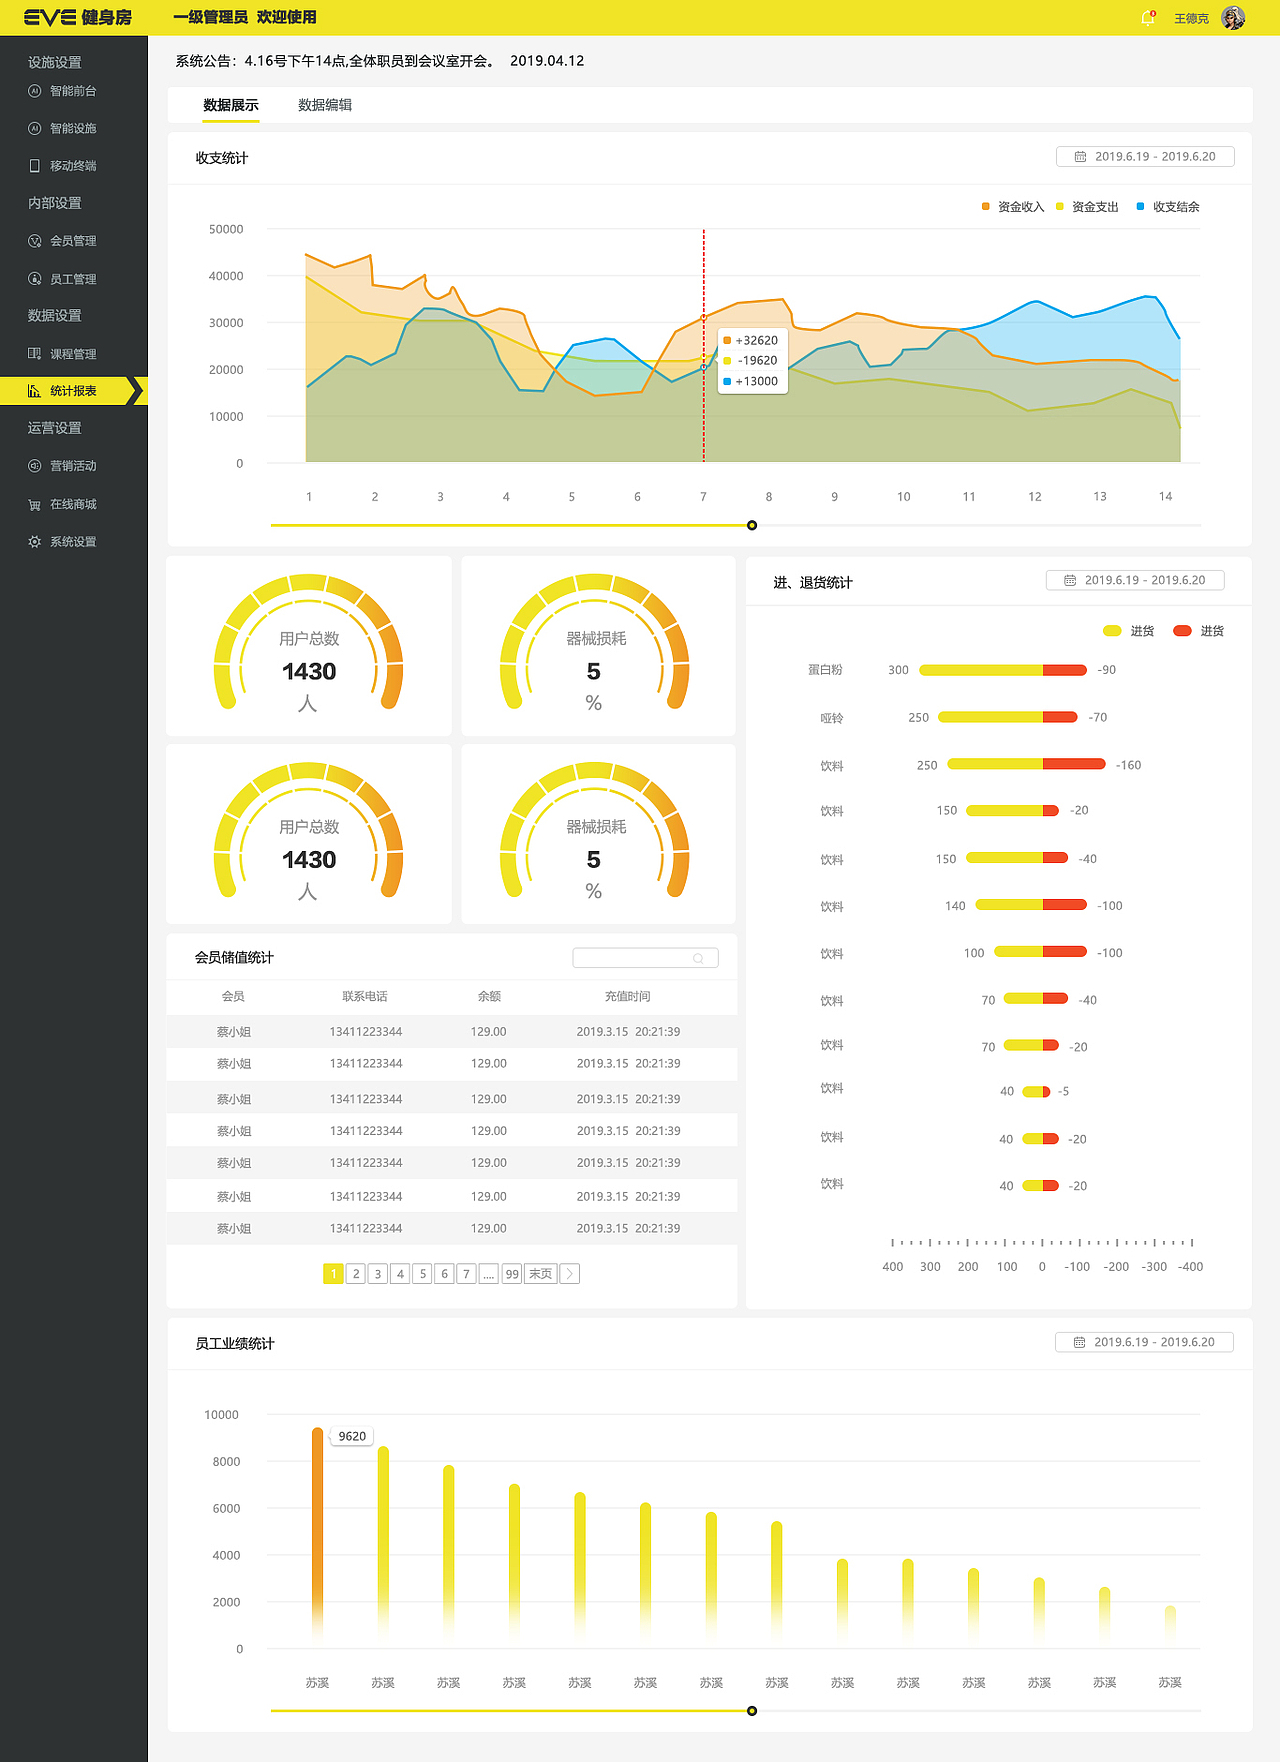Click the notification bell icon

1147,18
